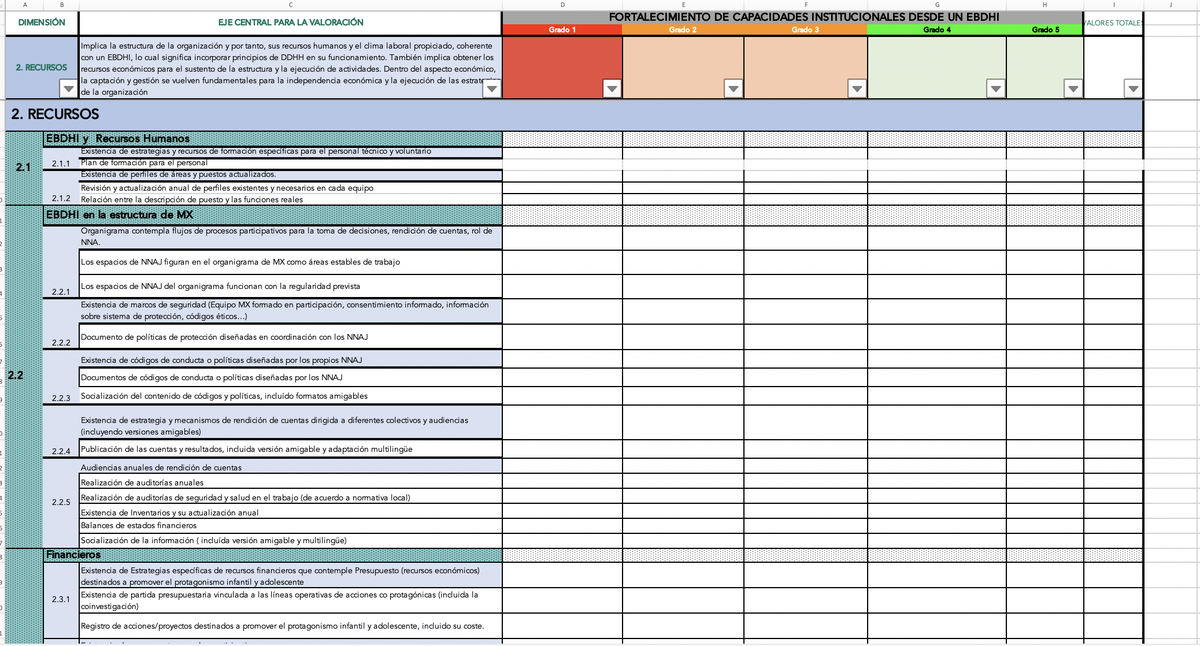
Task: Select the red Grado 1 header cell
Action: click(562, 31)
